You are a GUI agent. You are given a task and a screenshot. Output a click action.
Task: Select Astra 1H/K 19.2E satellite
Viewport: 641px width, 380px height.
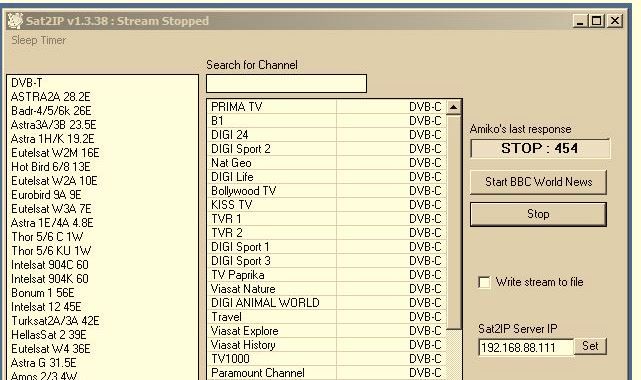[103, 139]
